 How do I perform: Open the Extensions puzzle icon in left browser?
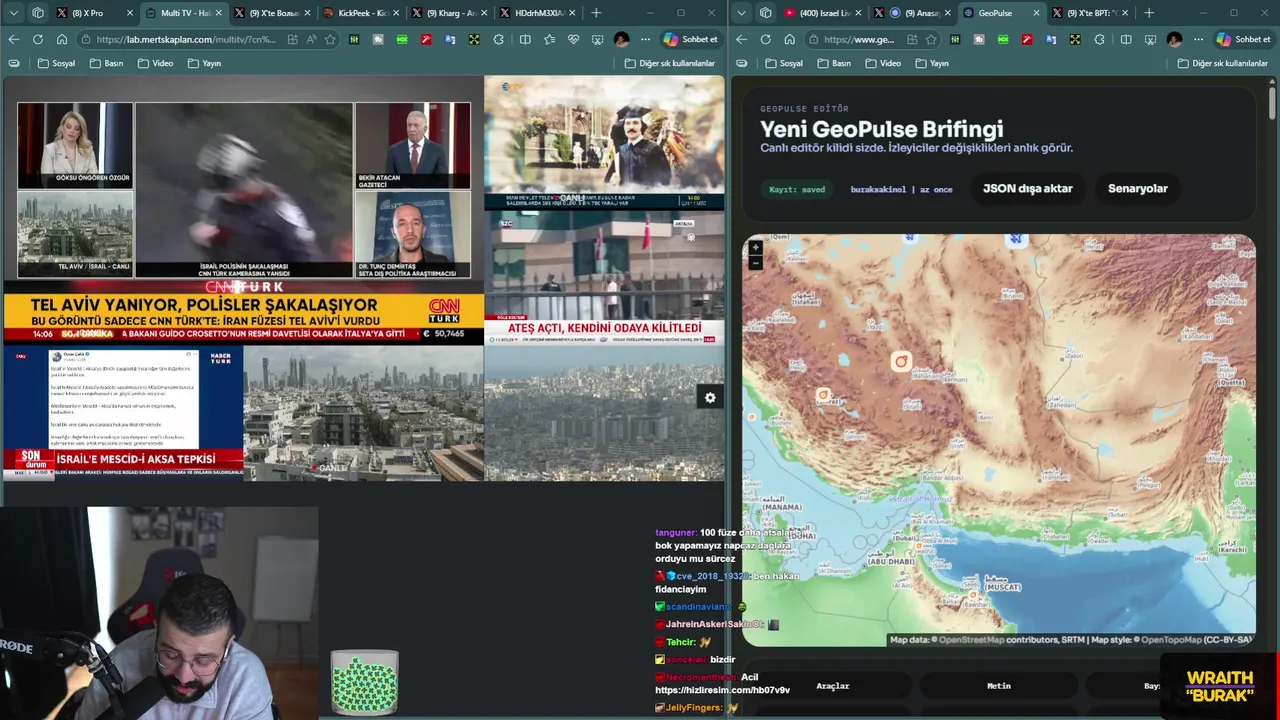click(x=499, y=39)
